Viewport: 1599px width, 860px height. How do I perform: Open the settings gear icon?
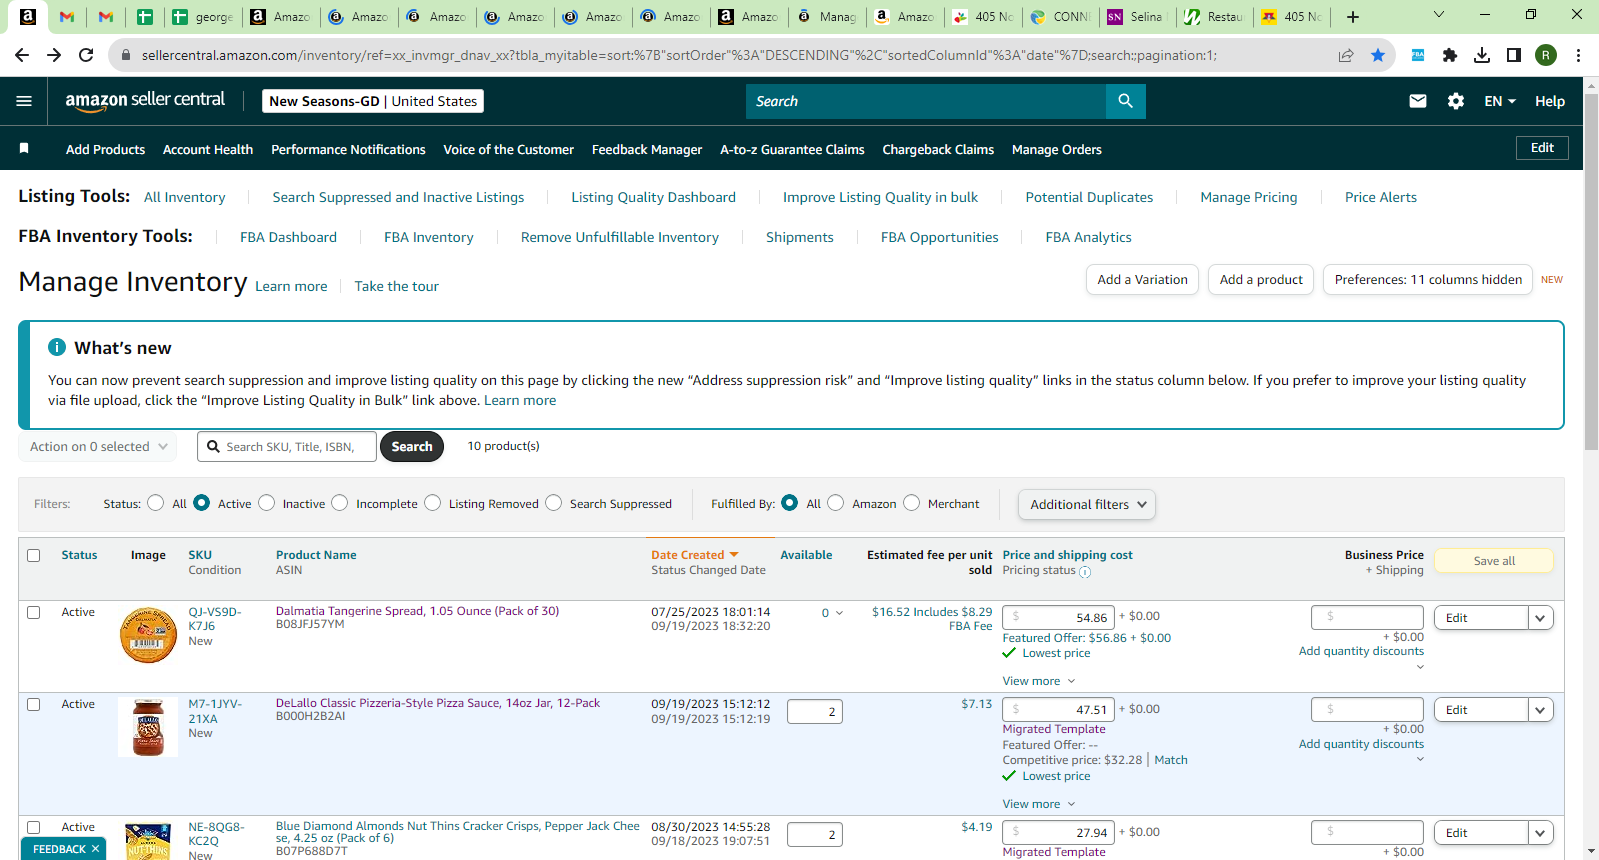pos(1456,101)
